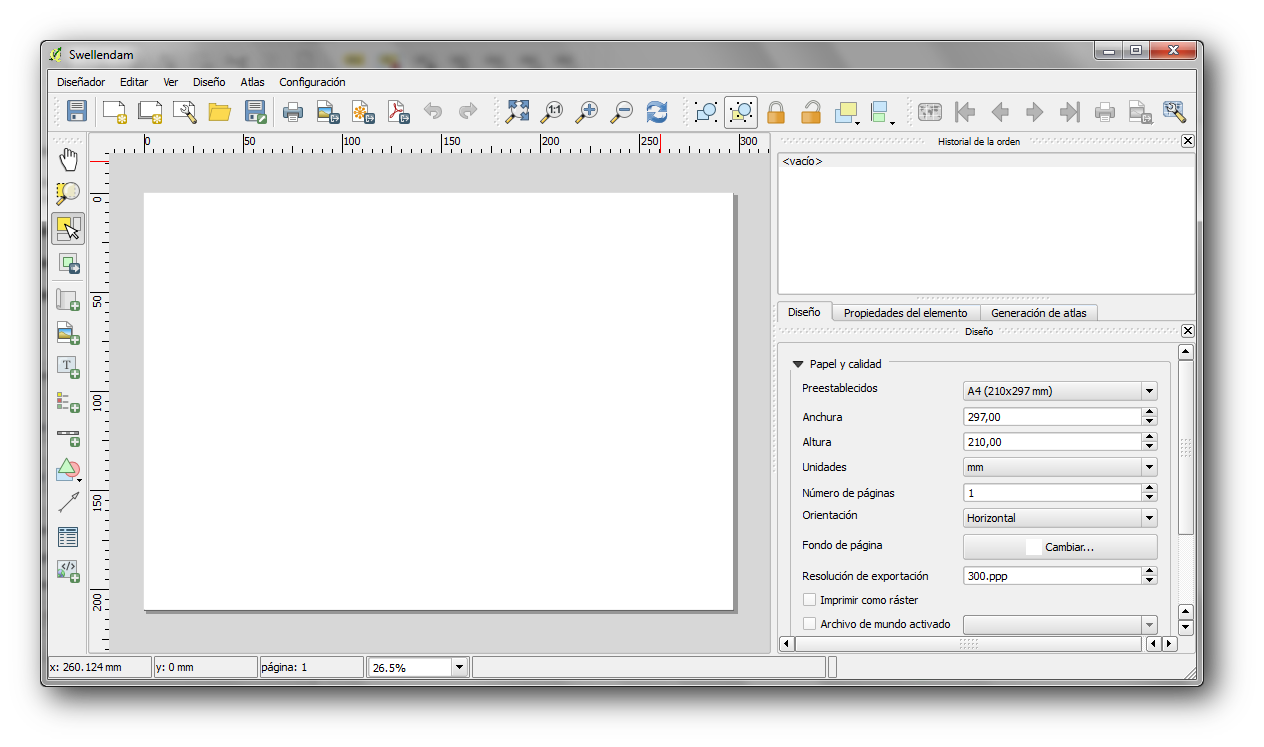Select the Add label text tool
The image size is (1264, 747).
pyautogui.click(x=68, y=367)
